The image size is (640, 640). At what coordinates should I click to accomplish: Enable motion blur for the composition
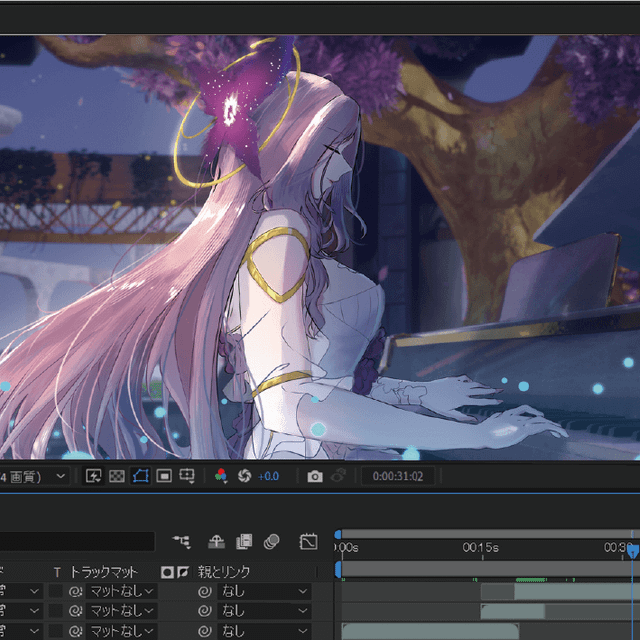pyautogui.click(x=271, y=542)
